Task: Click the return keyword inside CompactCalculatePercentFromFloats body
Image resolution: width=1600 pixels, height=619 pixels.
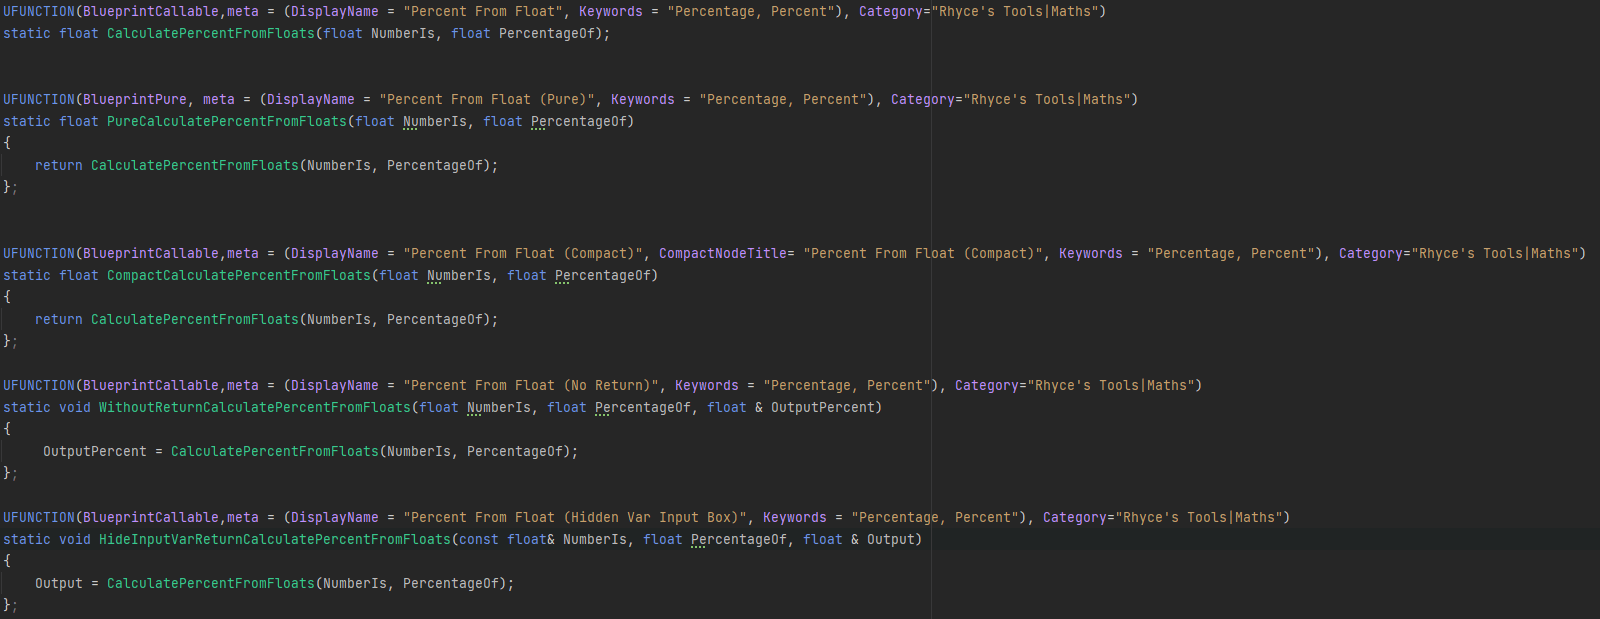Action: click(59, 319)
